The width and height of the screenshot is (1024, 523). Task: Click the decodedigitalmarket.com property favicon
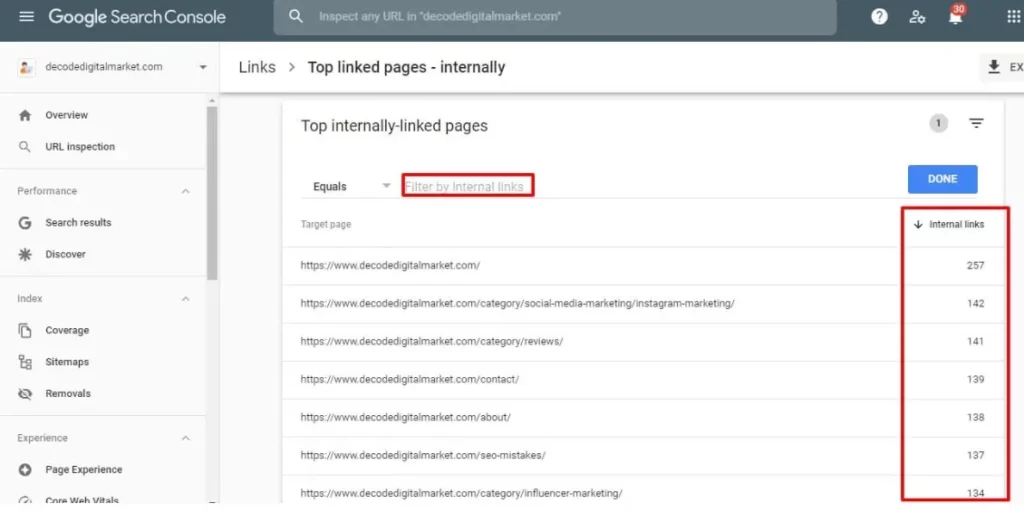point(26,67)
